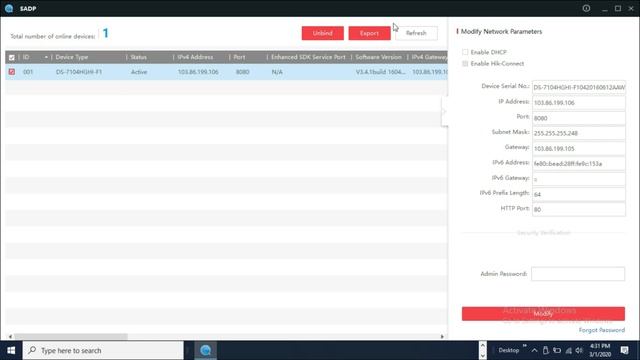Image resolution: width=640 pixels, height=360 pixels.
Task: Edit the IPv6 Address field
Action: 578,164
